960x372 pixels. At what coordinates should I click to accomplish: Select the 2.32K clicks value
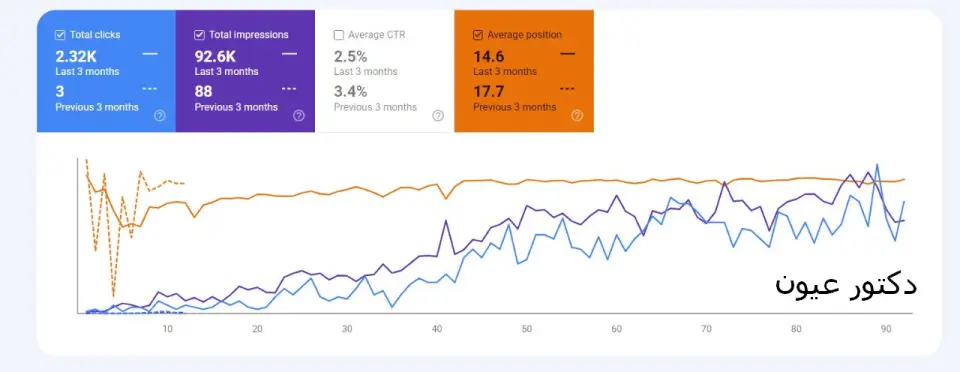[76, 57]
